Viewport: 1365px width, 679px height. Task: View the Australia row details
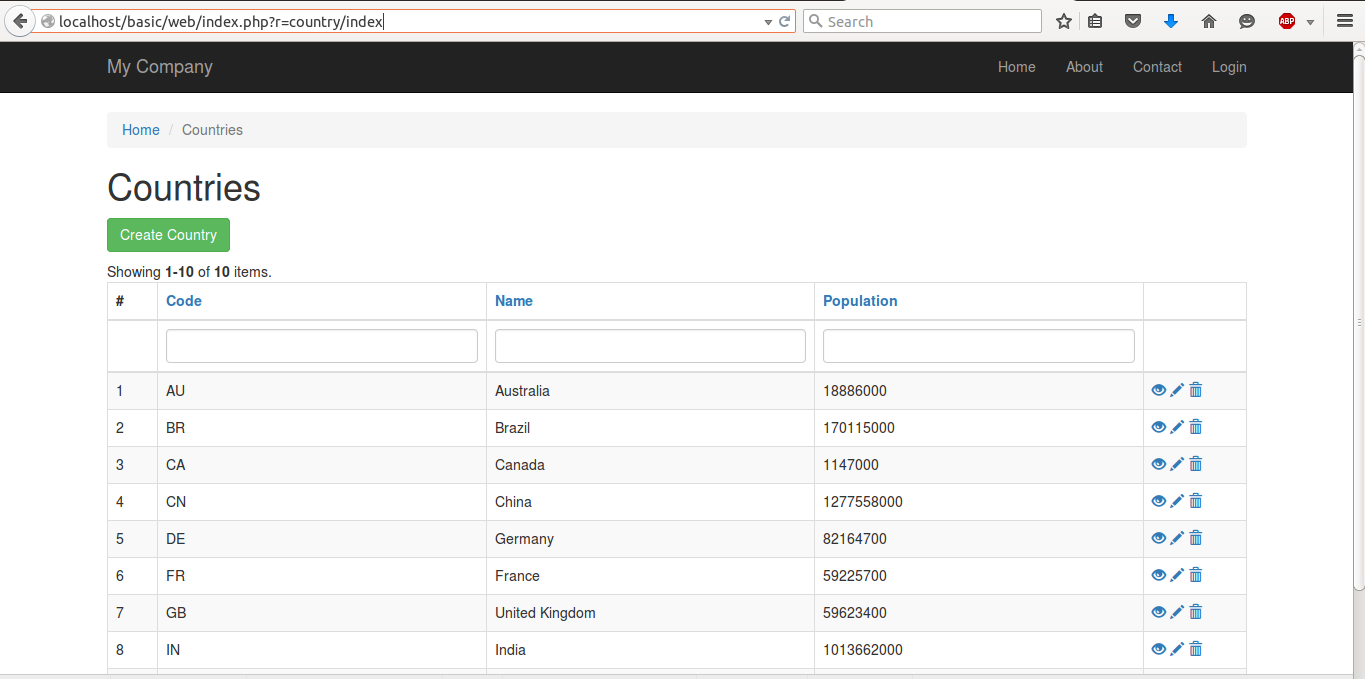1159,390
